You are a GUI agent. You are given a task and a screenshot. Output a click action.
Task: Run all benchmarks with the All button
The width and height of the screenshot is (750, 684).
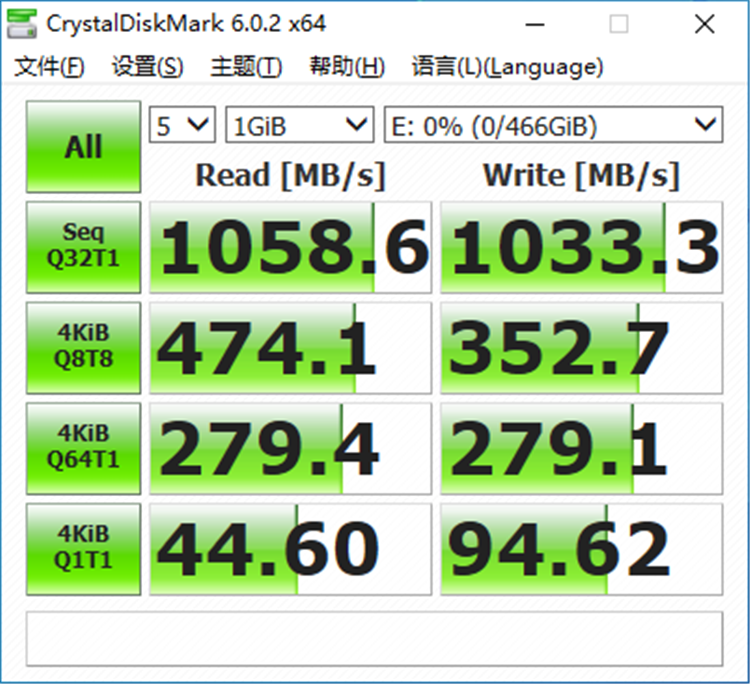click(83, 146)
